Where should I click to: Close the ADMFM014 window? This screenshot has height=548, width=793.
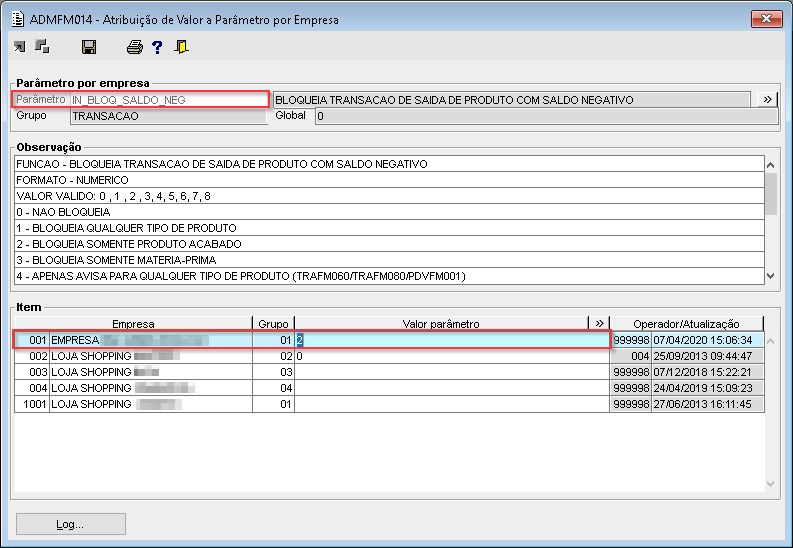[x=767, y=19]
